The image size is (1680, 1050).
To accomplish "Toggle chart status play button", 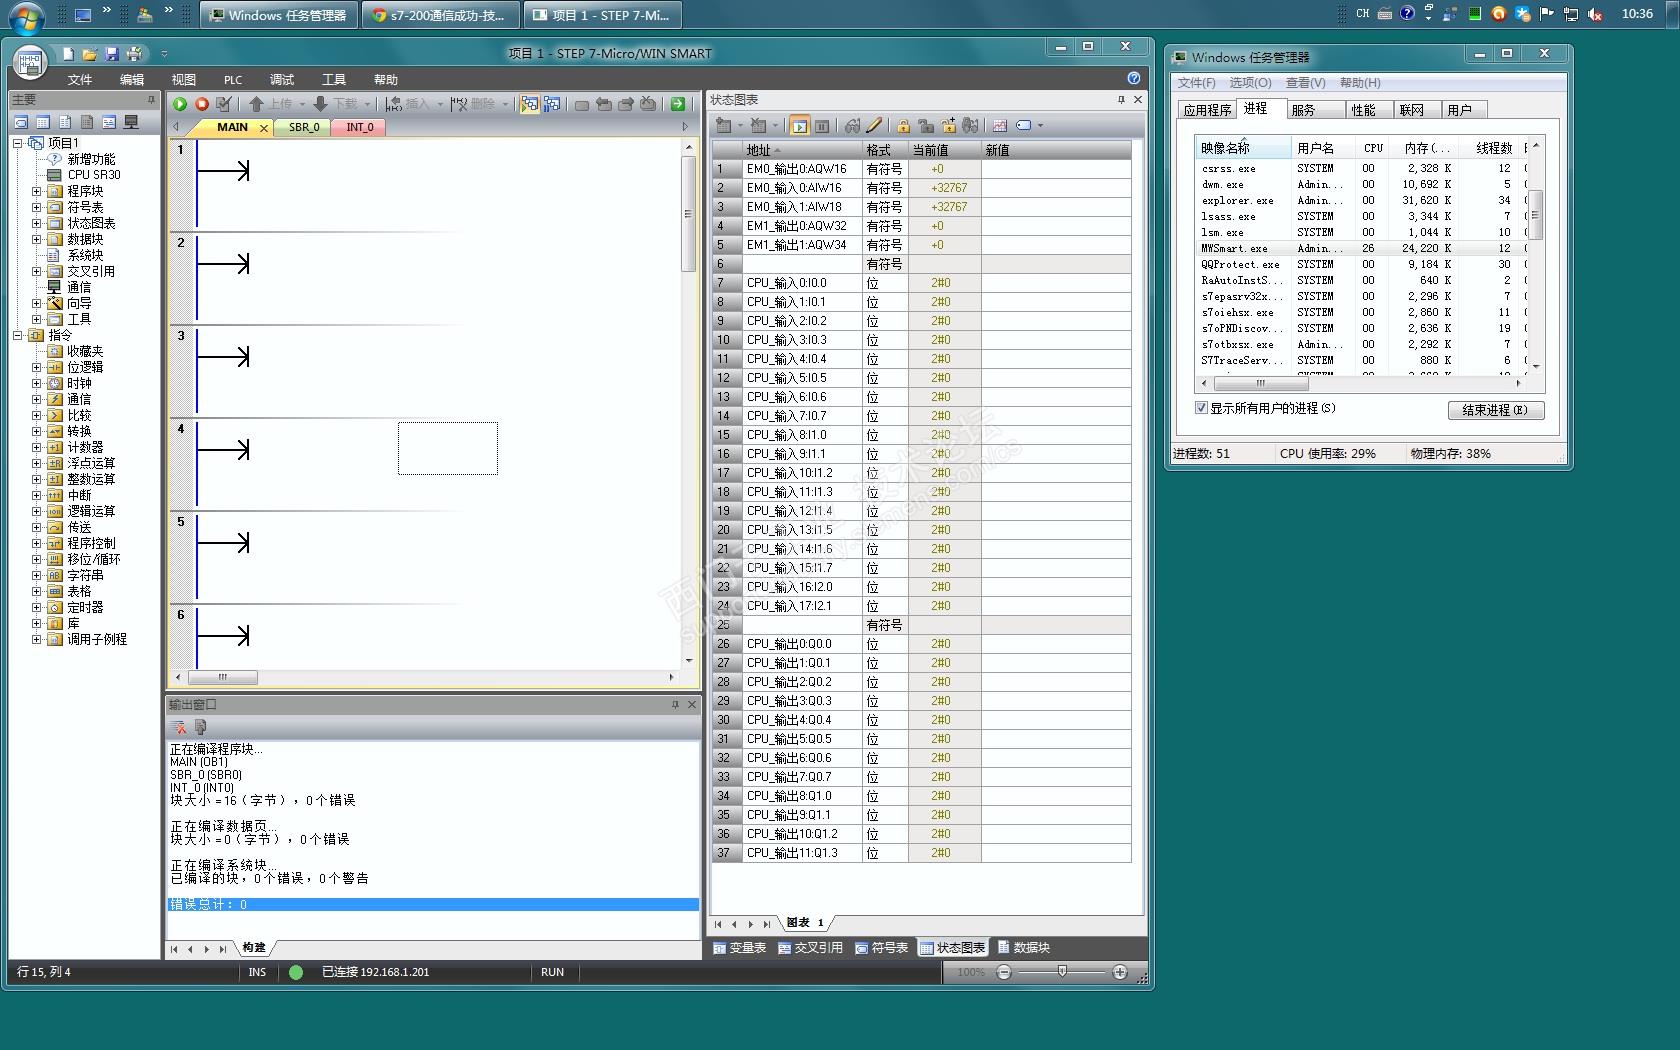I will (799, 126).
